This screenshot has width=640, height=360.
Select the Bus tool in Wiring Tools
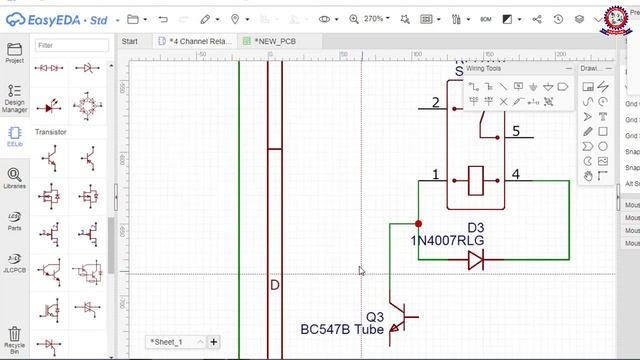[489, 87]
